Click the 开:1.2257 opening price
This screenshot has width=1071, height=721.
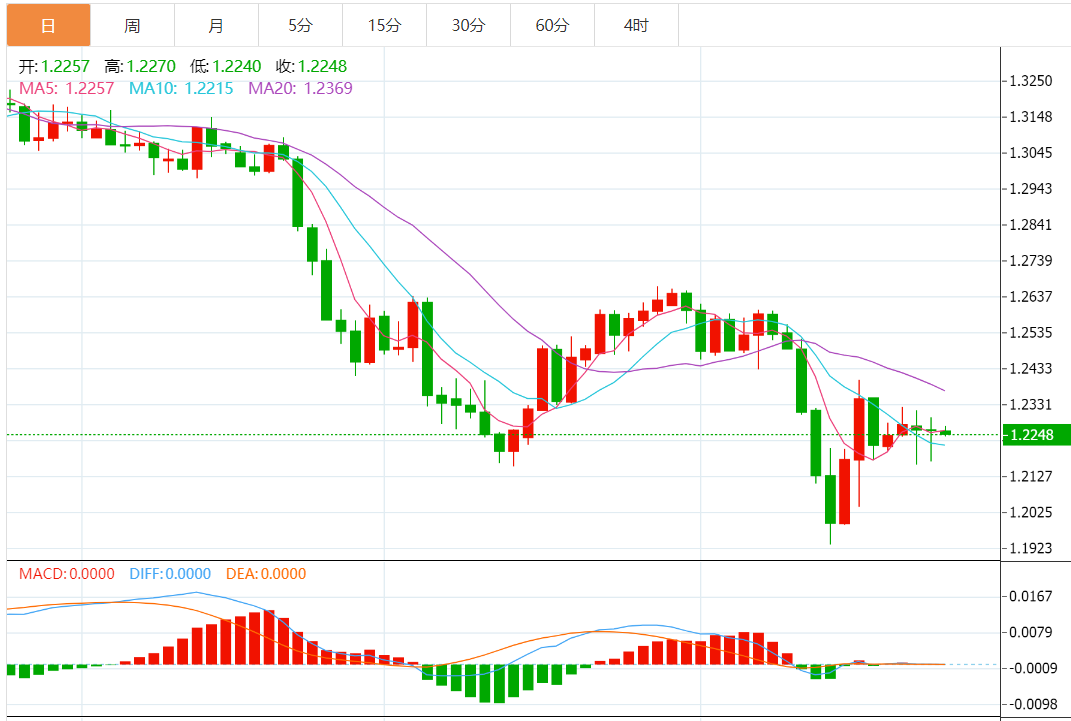(x=54, y=66)
